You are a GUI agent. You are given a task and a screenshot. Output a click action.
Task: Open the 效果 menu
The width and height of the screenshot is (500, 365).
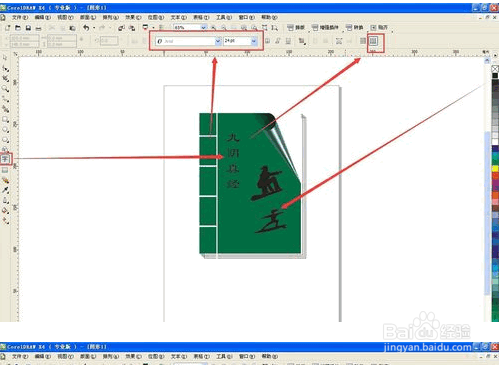[x=133, y=17]
